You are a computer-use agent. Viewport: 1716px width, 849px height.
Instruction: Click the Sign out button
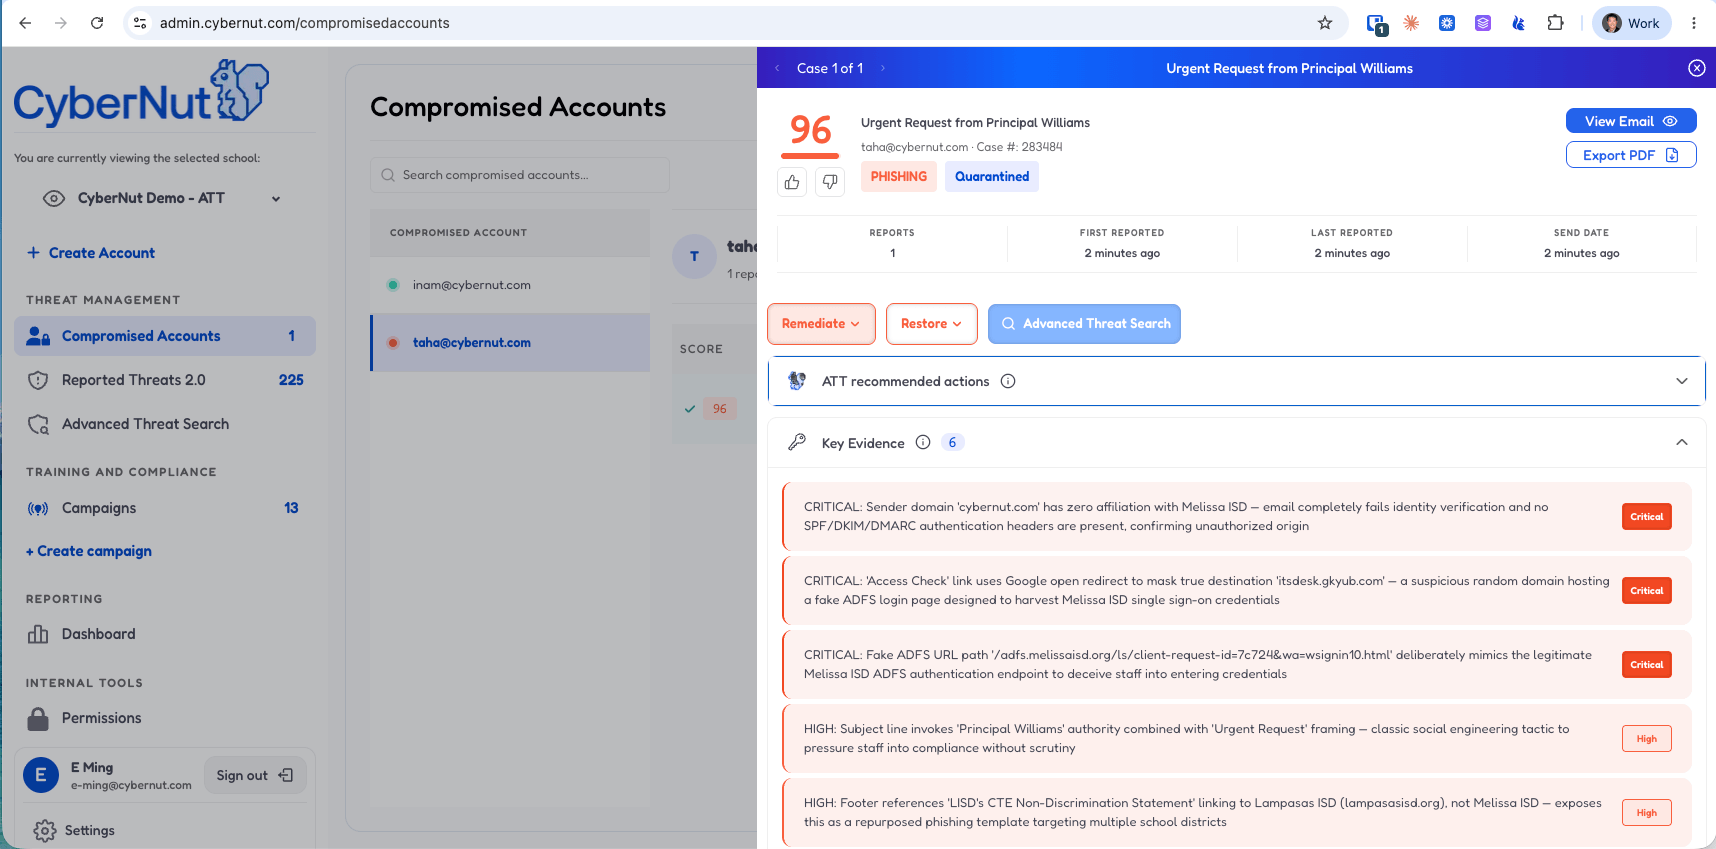click(255, 775)
